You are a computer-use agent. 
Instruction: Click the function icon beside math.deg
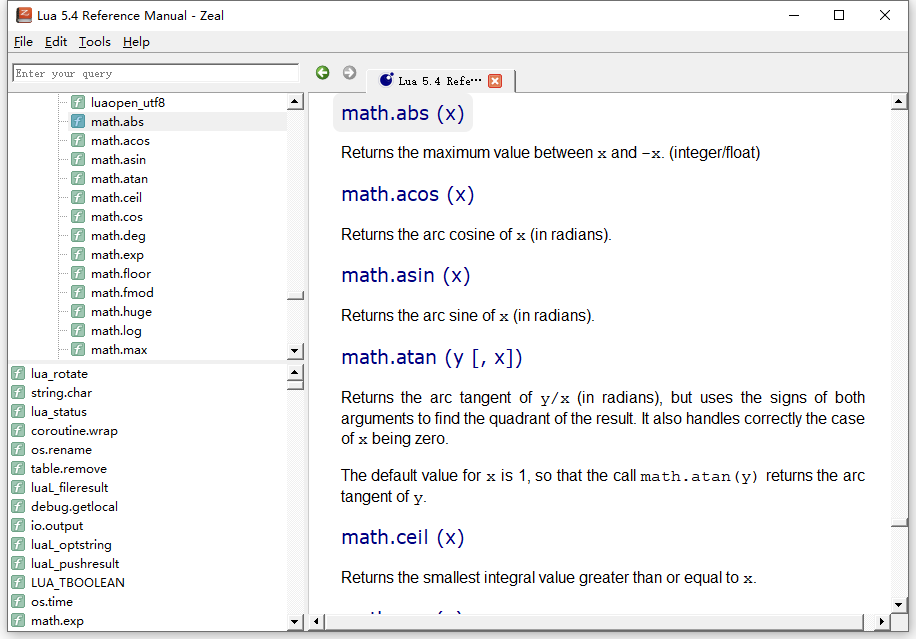(x=78, y=235)
